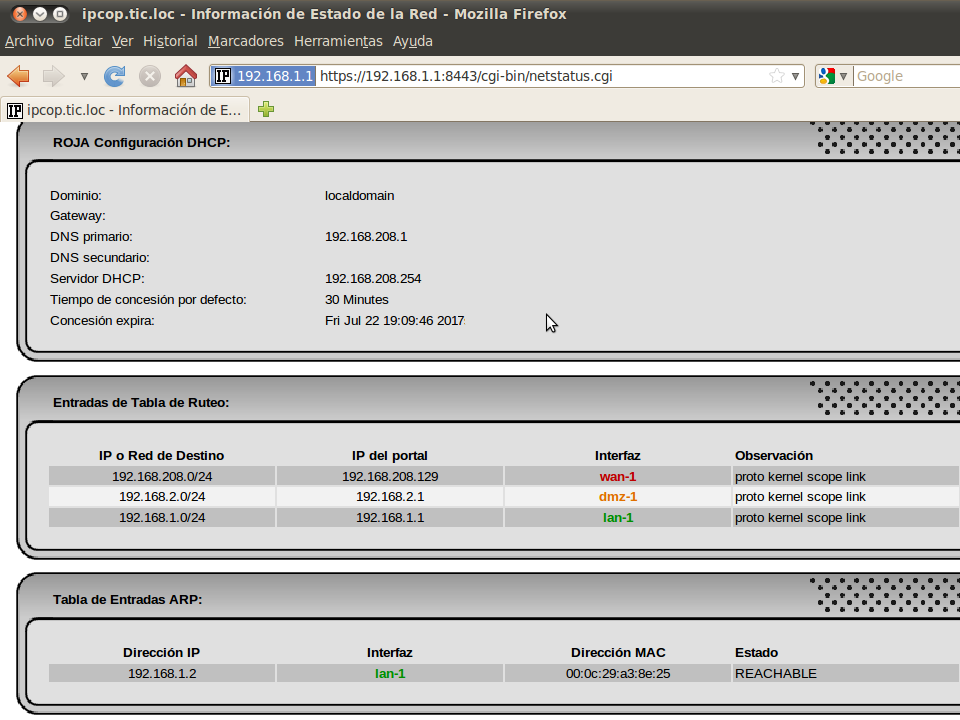Open the Google search engine selector dropdown

(x=833, y=76)
